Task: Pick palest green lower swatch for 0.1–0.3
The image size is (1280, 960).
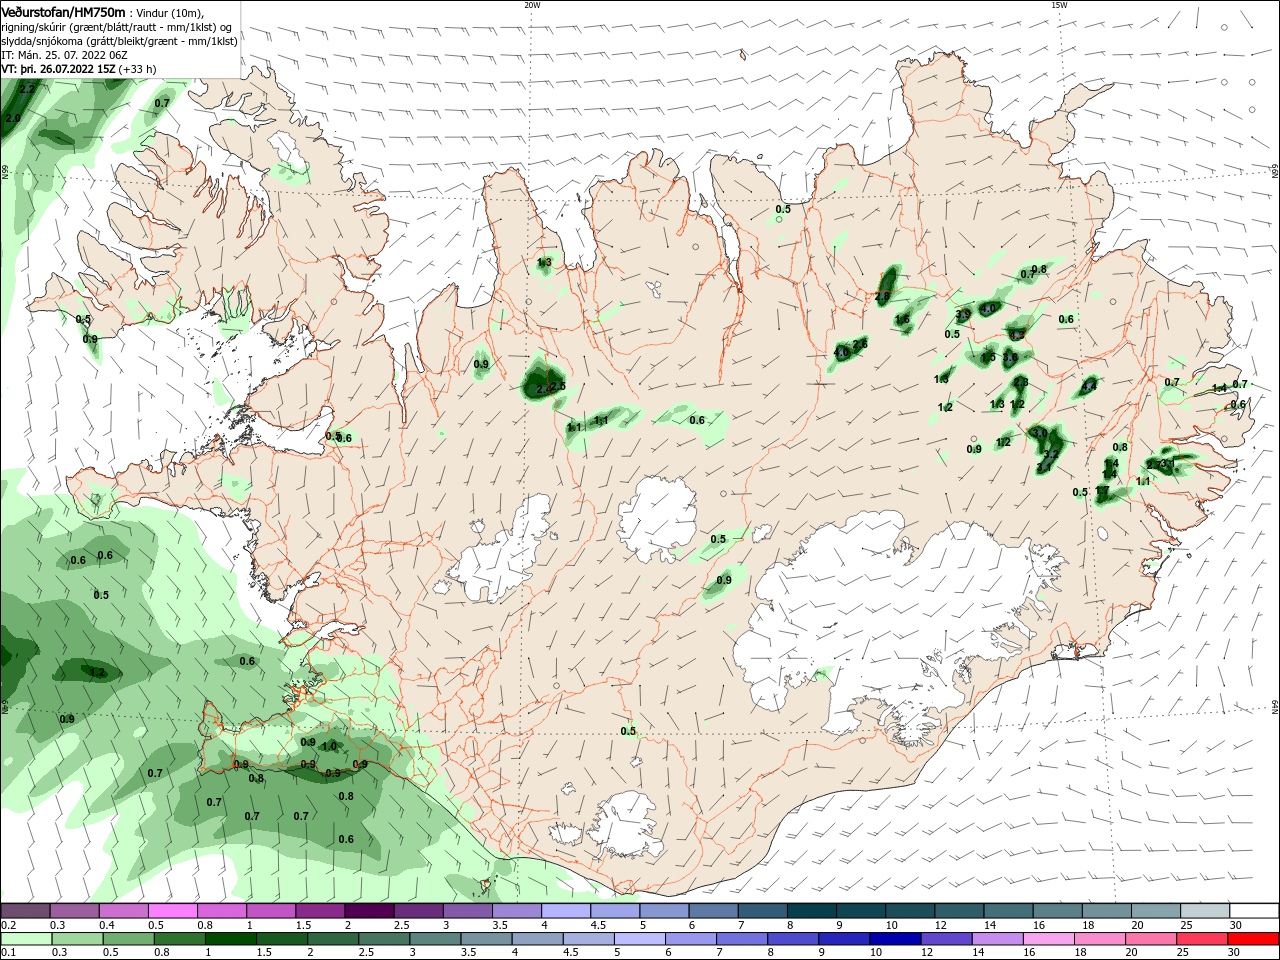Action: tap(26, 939)
